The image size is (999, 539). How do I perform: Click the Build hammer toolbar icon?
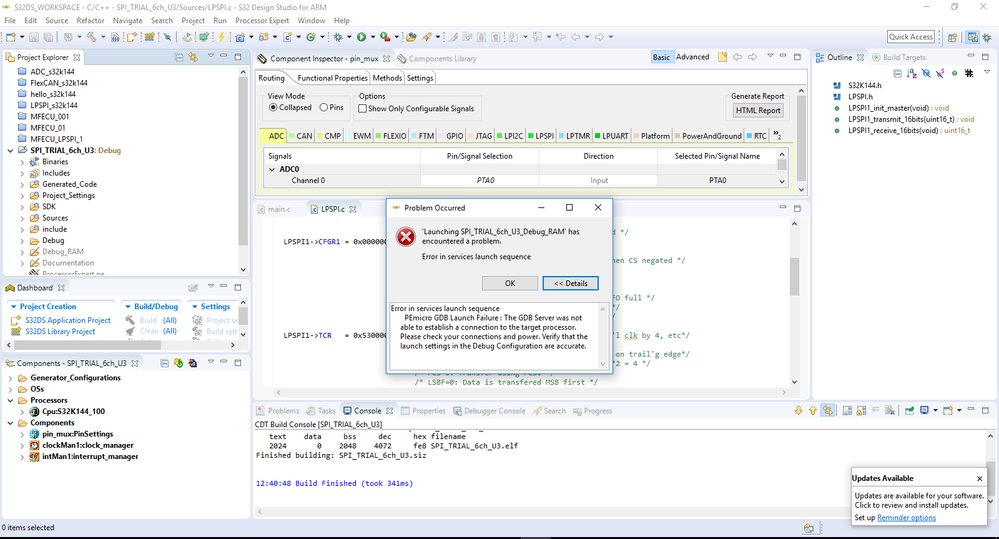click(x=92, y=37)
